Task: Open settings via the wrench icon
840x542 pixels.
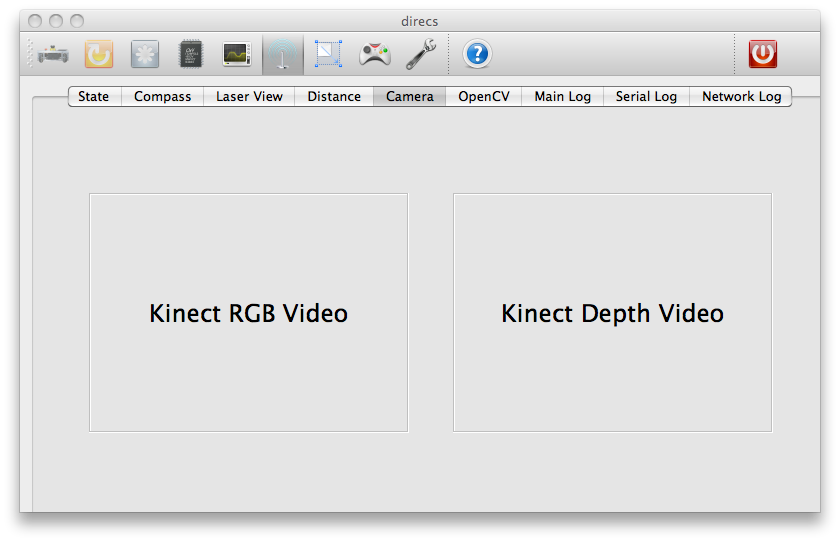Action: tap(421, 54)
